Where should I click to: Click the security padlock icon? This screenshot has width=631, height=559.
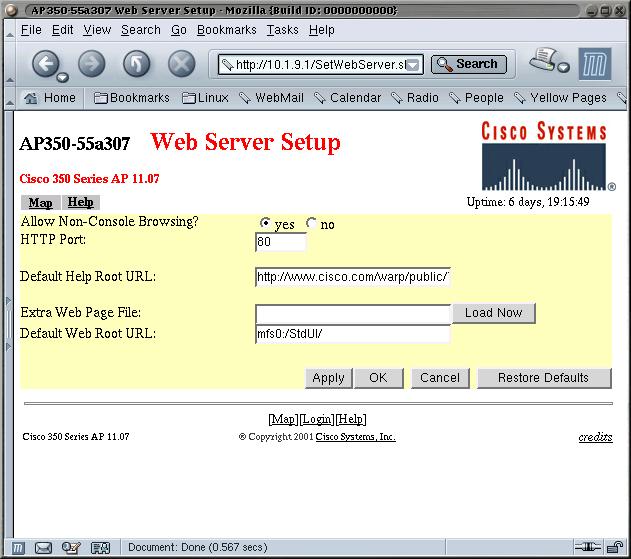[615, 547]
